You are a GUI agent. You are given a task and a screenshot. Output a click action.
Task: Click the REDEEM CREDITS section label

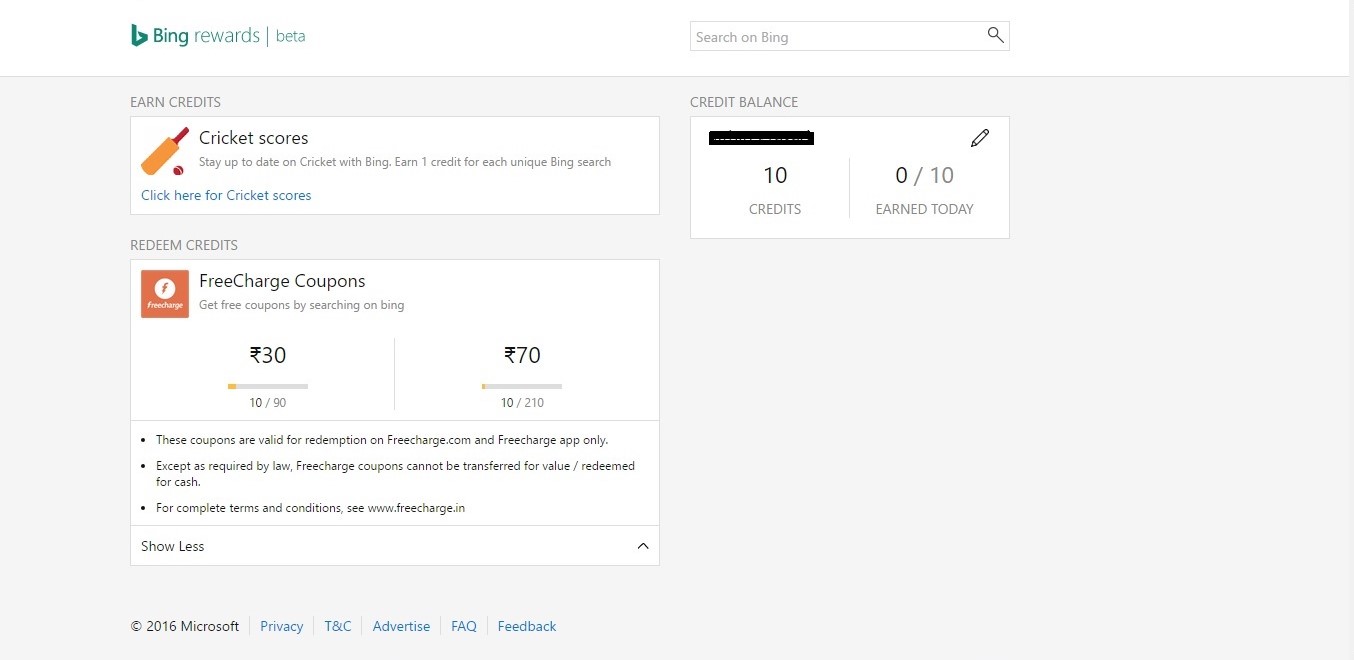[184, 245]
